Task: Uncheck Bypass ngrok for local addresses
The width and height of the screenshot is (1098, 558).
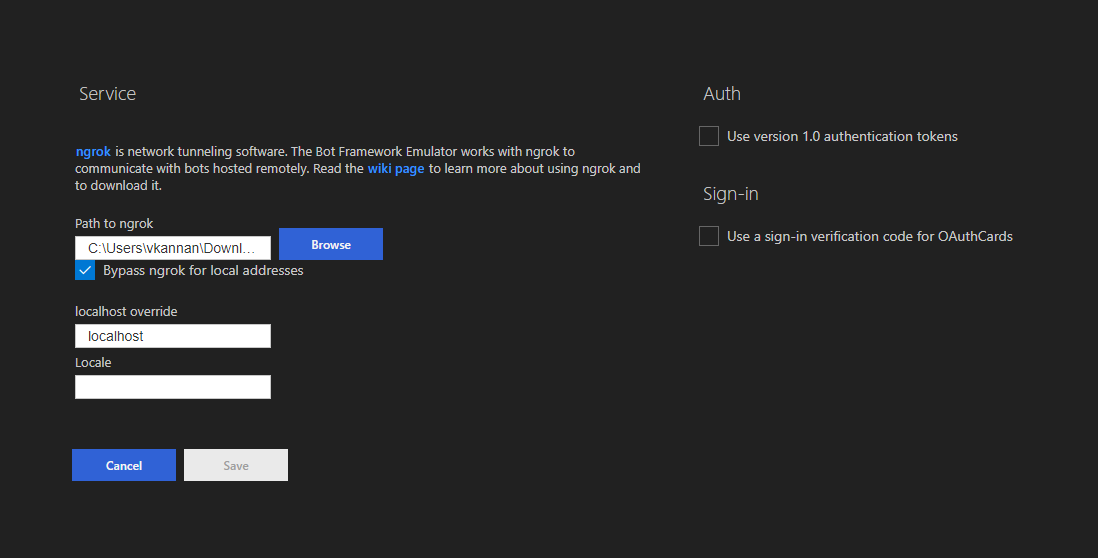Action: tap(85, 270)
